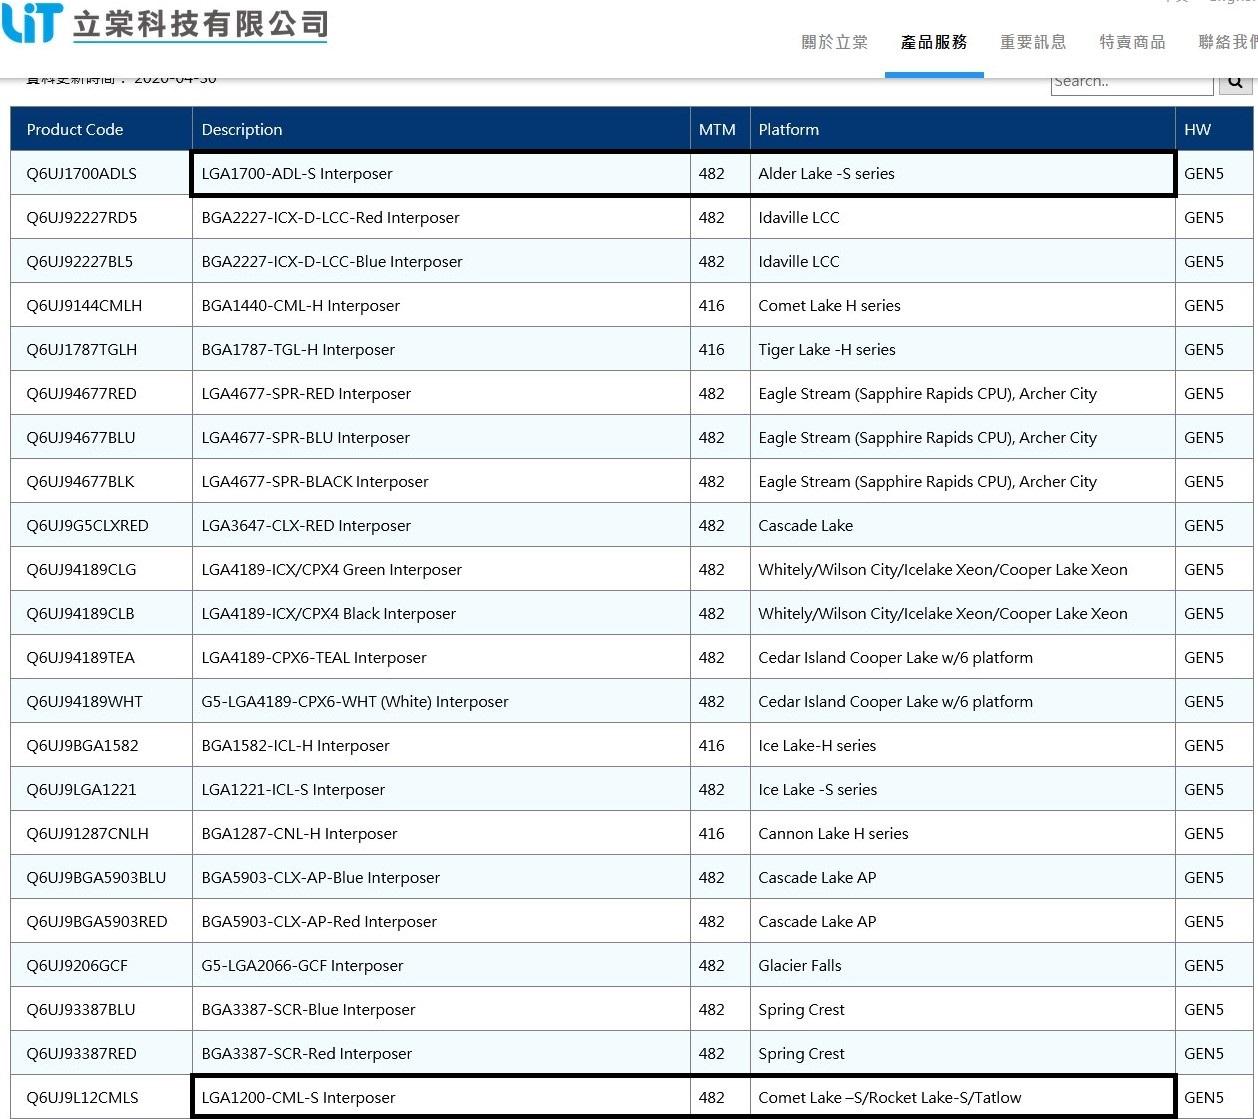Open the 聯絡我們 navigation link
Image resolution: width=1258 pixels, height=1119 pixels.
coord(1227,42)
